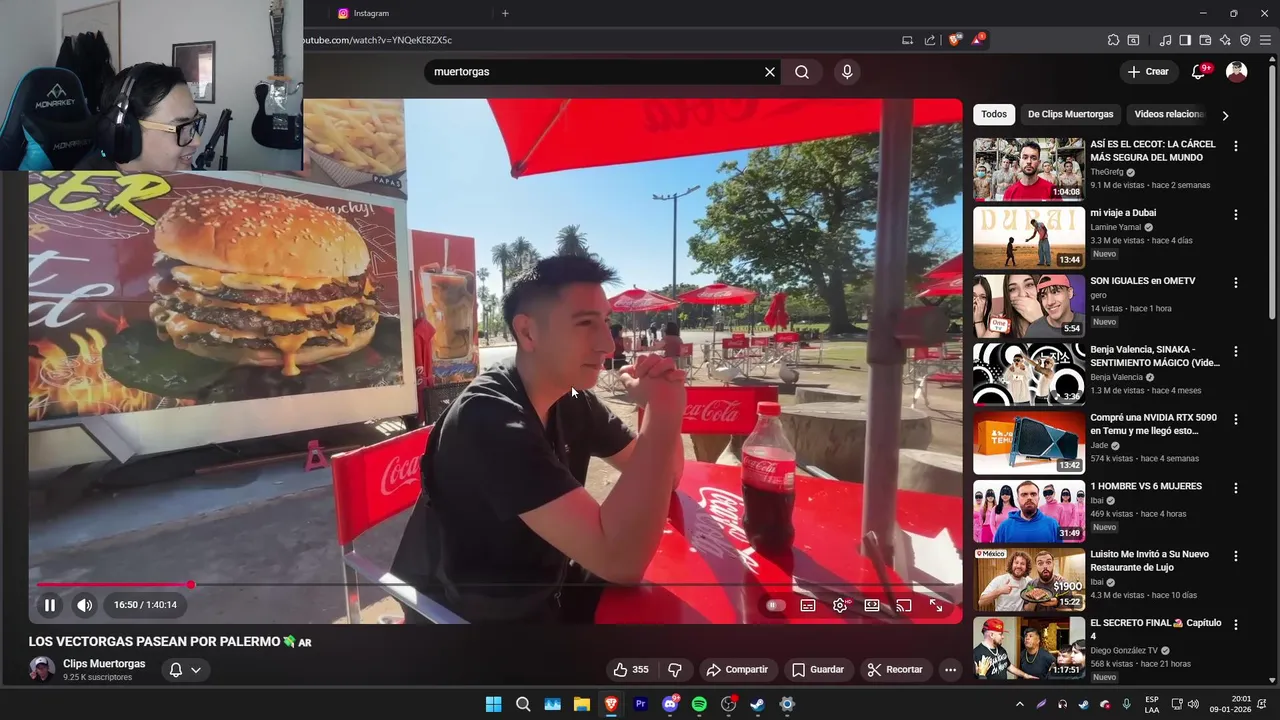This screenshot has width=1280, height=720.
Task: Open the browser extensions puzzle icon
Action: point(1113,40)
